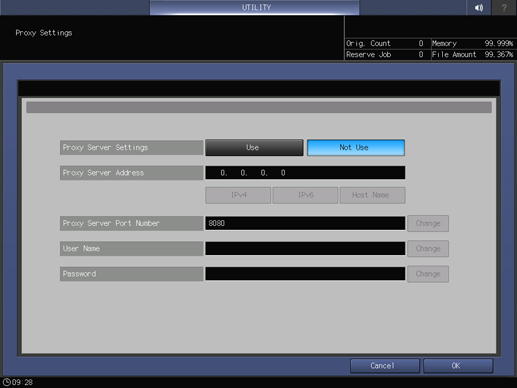This screenshot has width=517, height=388.
Task: Choose Host Name address type
Action: point(373,195)
